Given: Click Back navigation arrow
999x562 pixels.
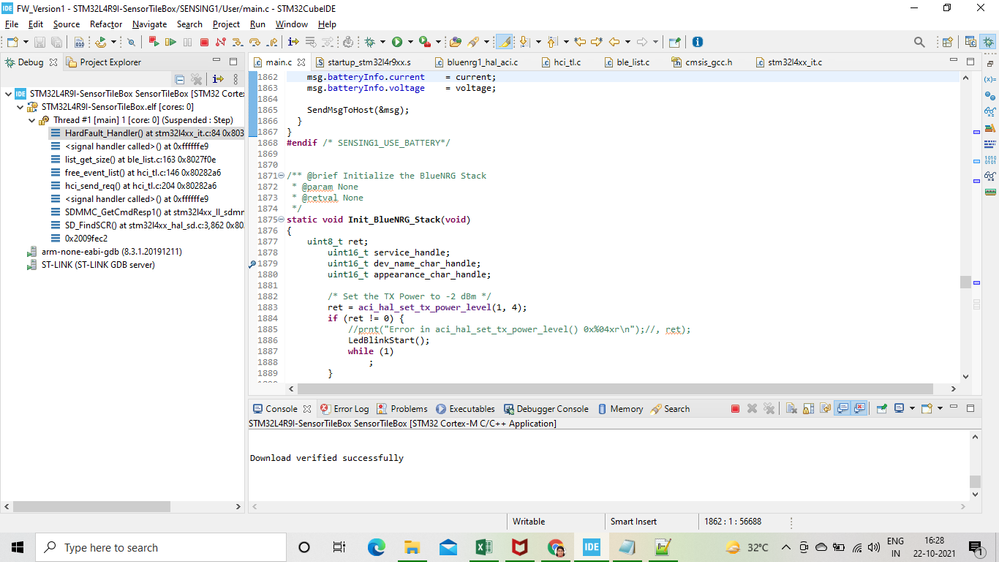Looking at the screenshot, I should tap(614, 42).
